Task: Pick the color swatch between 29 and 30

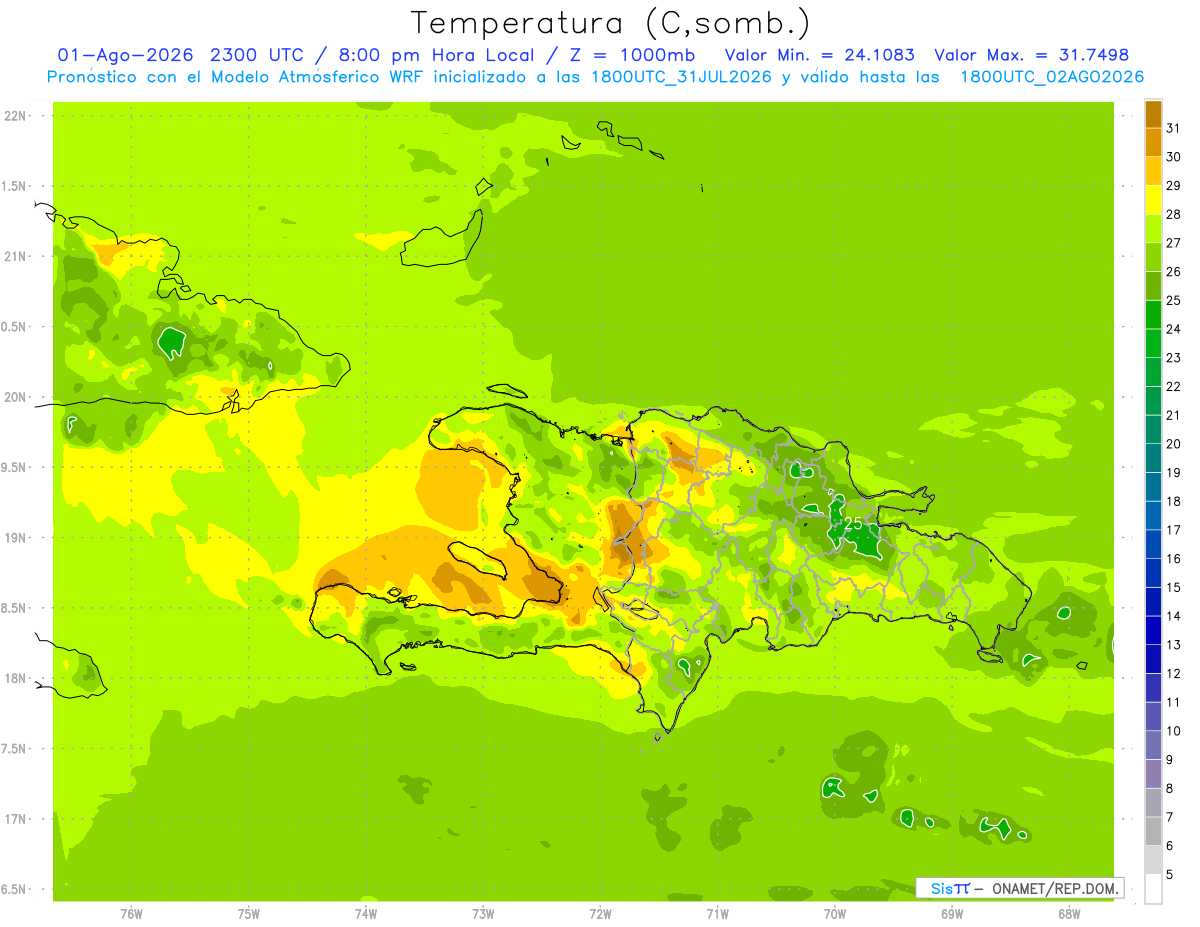Action: pos(1153,171)
